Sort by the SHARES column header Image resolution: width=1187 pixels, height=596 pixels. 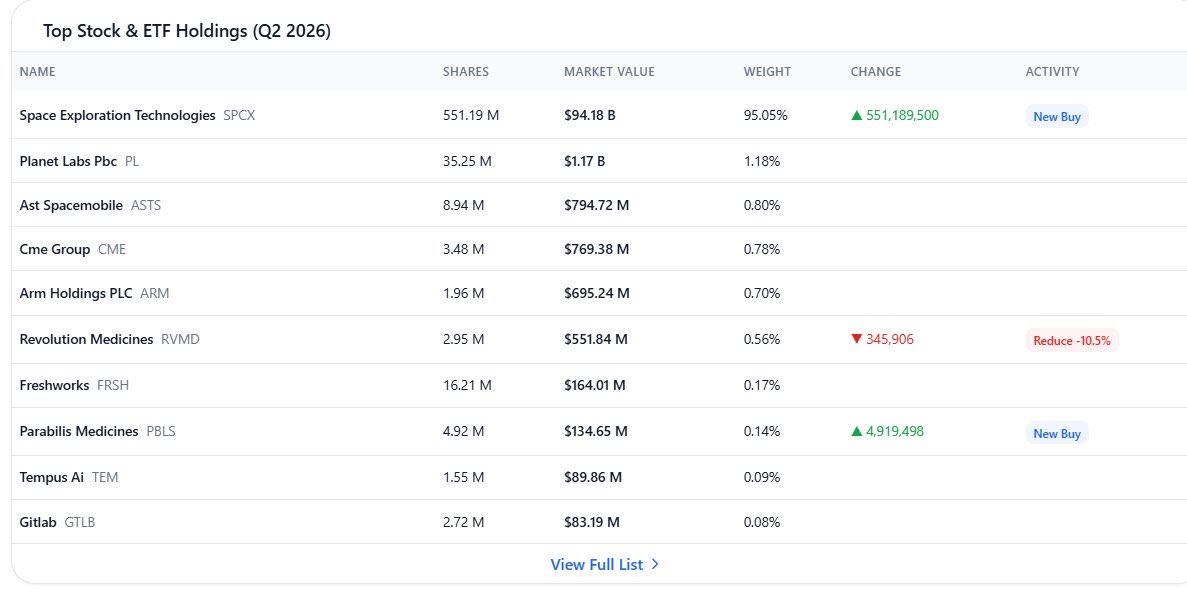(466, 71)
